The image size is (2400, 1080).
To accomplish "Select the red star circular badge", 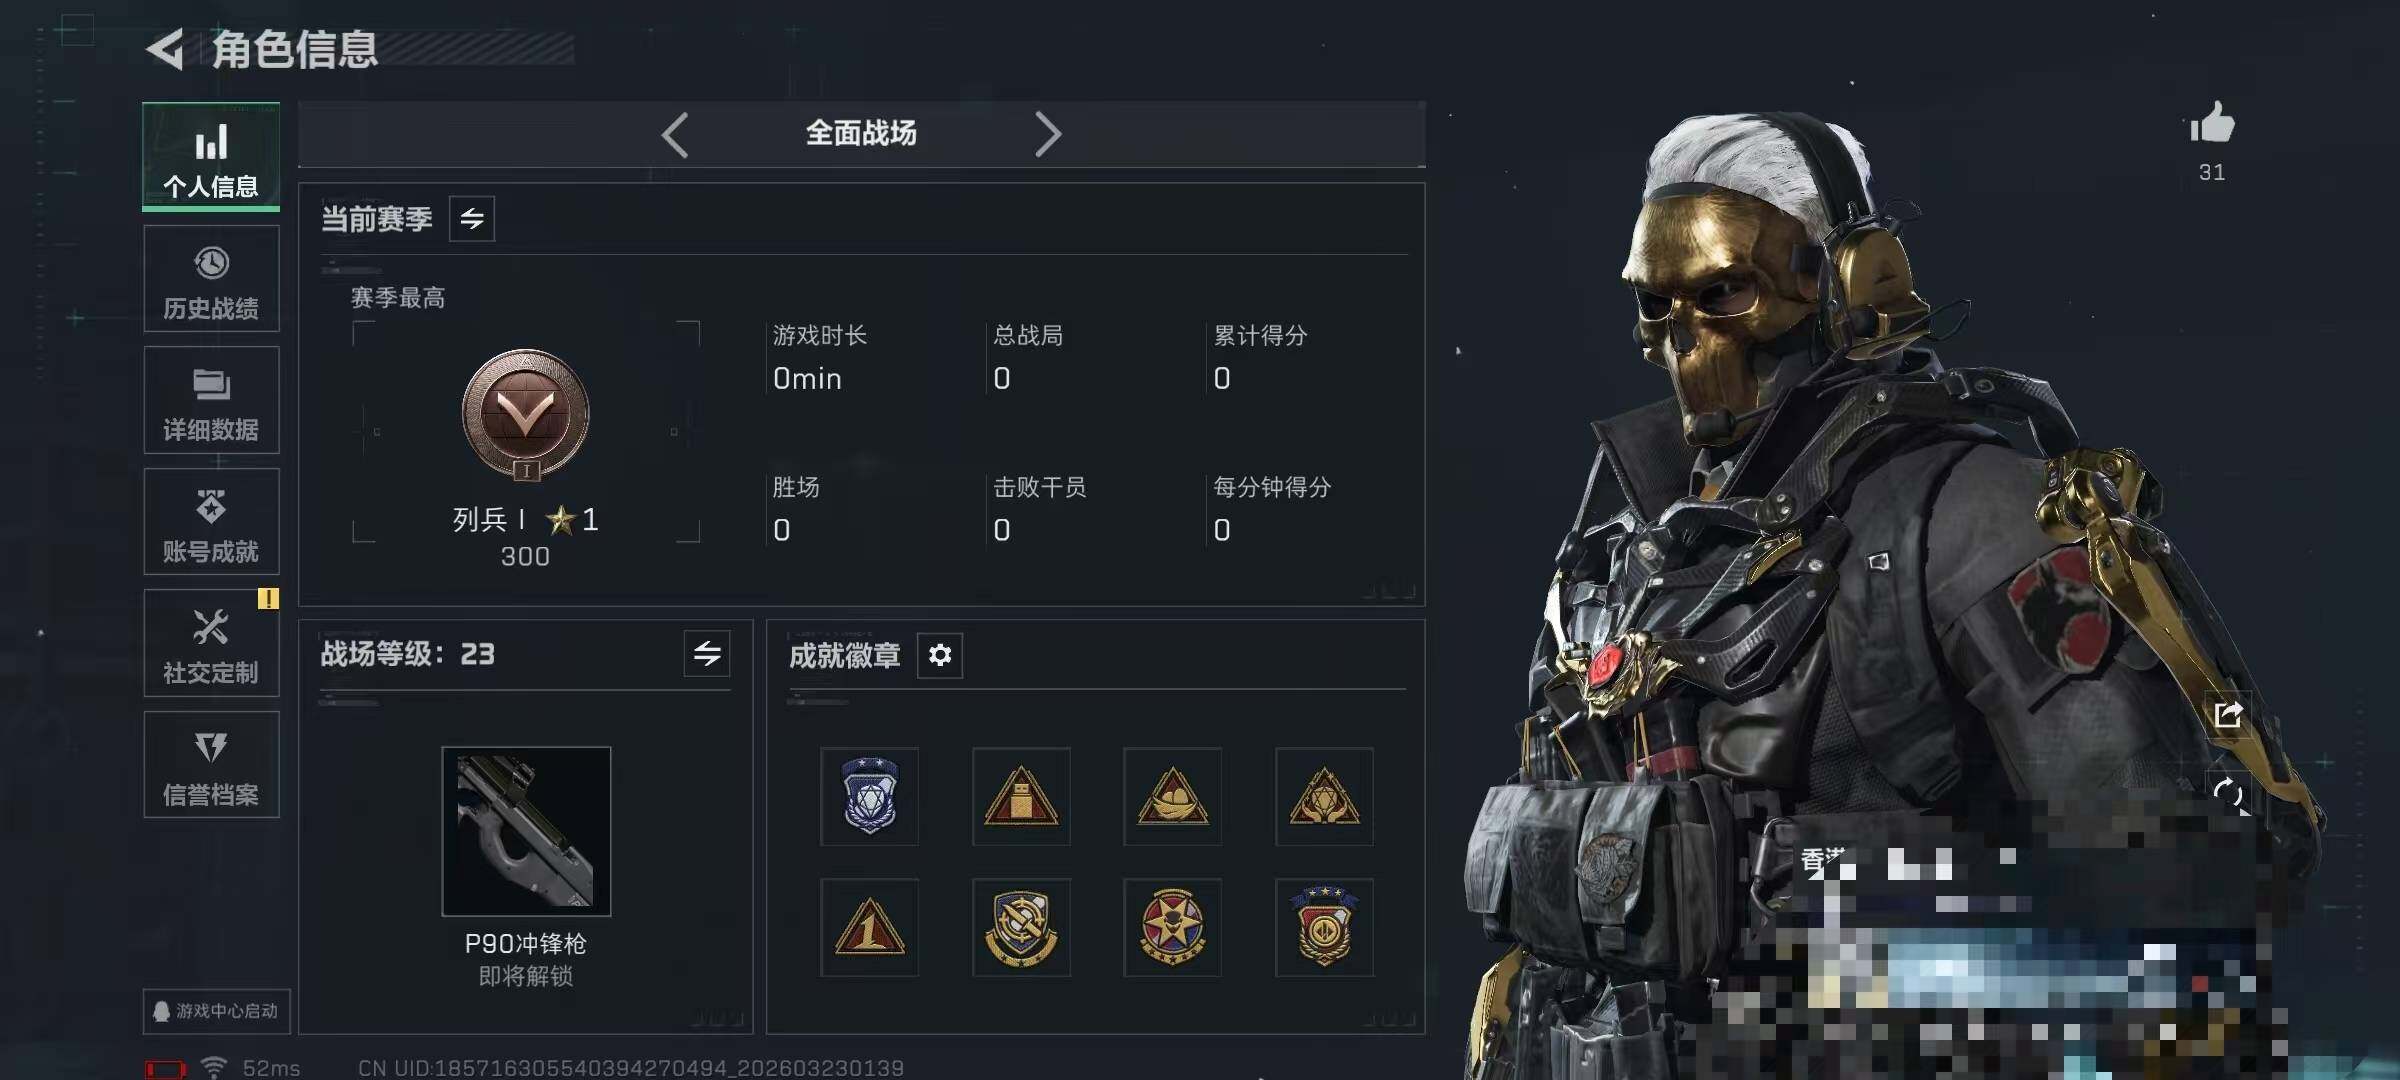I will tap(1172, 927).
